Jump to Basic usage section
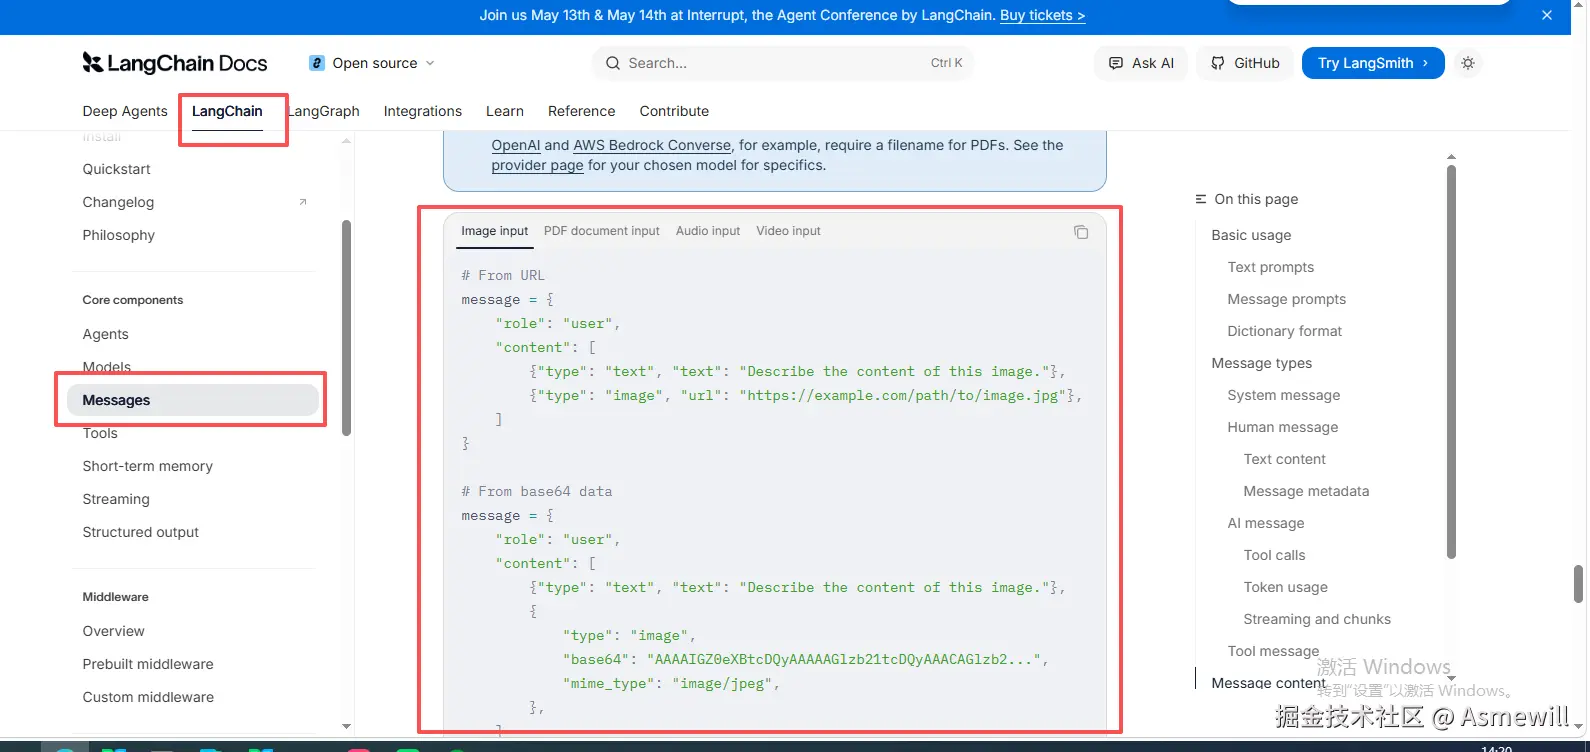Image resolution: width=1590 pixels, height=752 pixels. tap(1251, 235)
